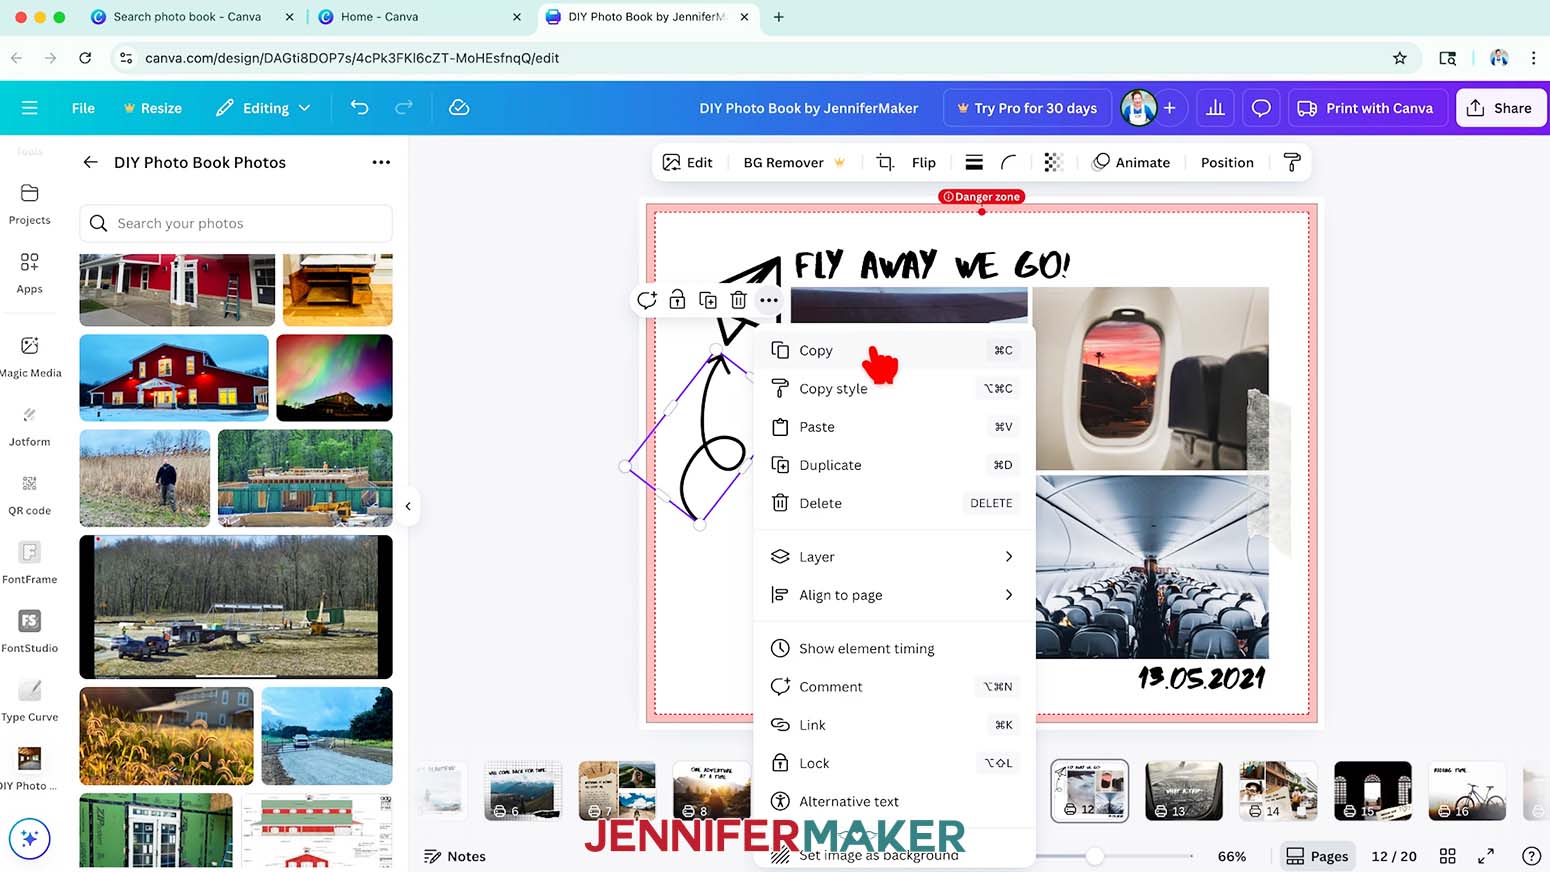Open the transparency checkerboard icon
Screen dimensions: 1550x872
[x=1052, y=162]
